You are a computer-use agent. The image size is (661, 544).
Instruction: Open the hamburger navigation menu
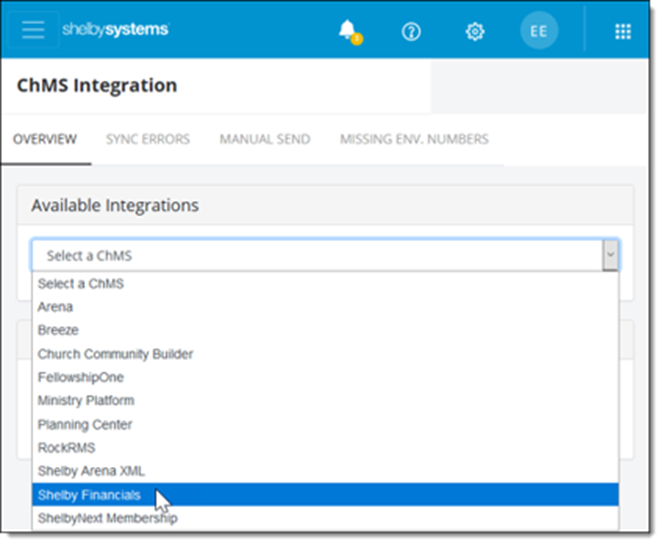pos(33,29)
